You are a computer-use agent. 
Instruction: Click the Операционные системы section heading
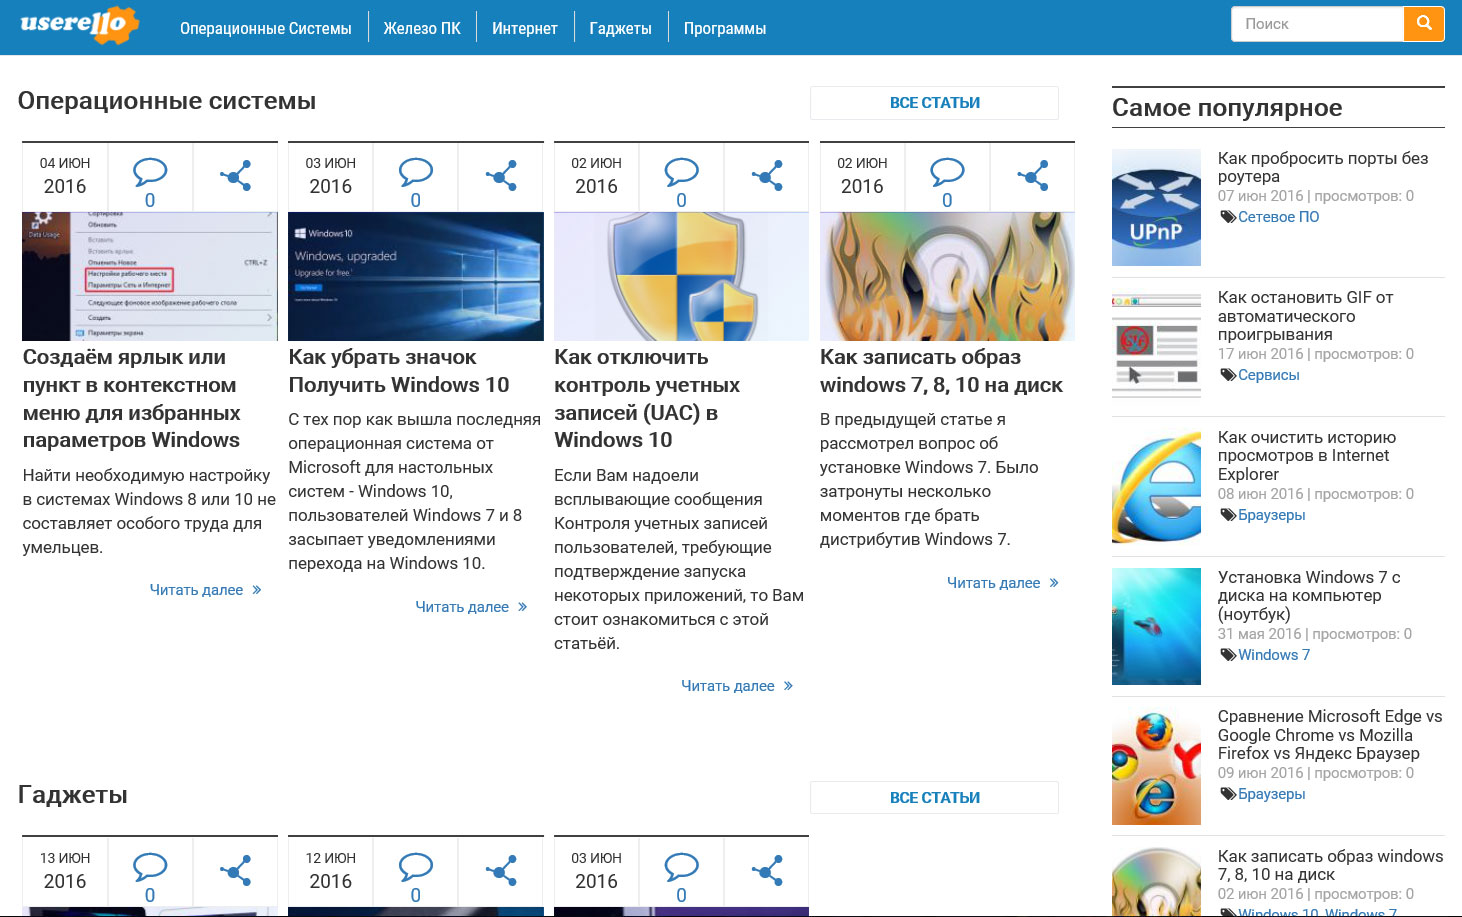coord(167,101)
